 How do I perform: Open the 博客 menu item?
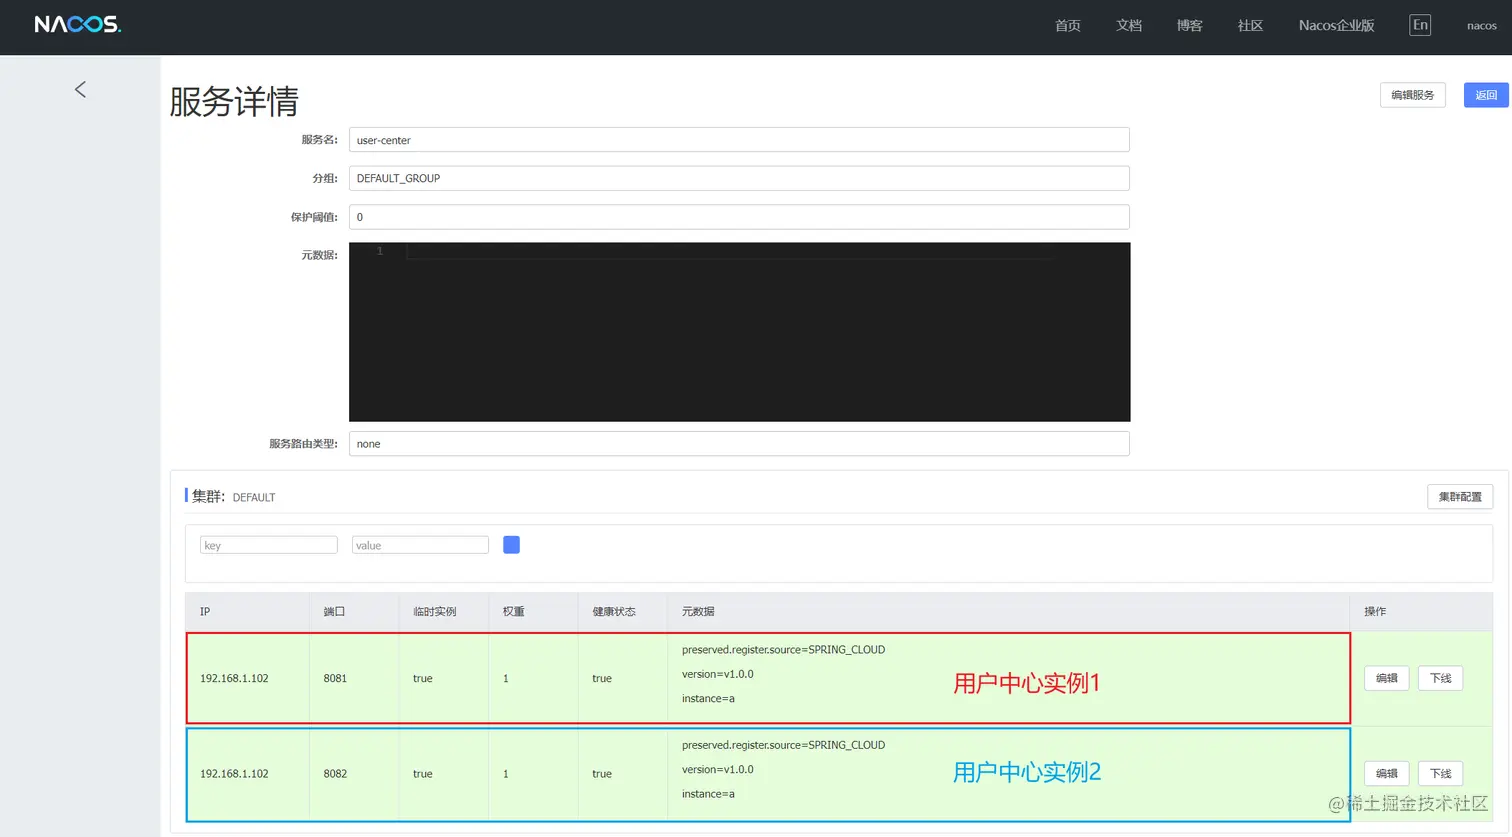[1190, 25]
